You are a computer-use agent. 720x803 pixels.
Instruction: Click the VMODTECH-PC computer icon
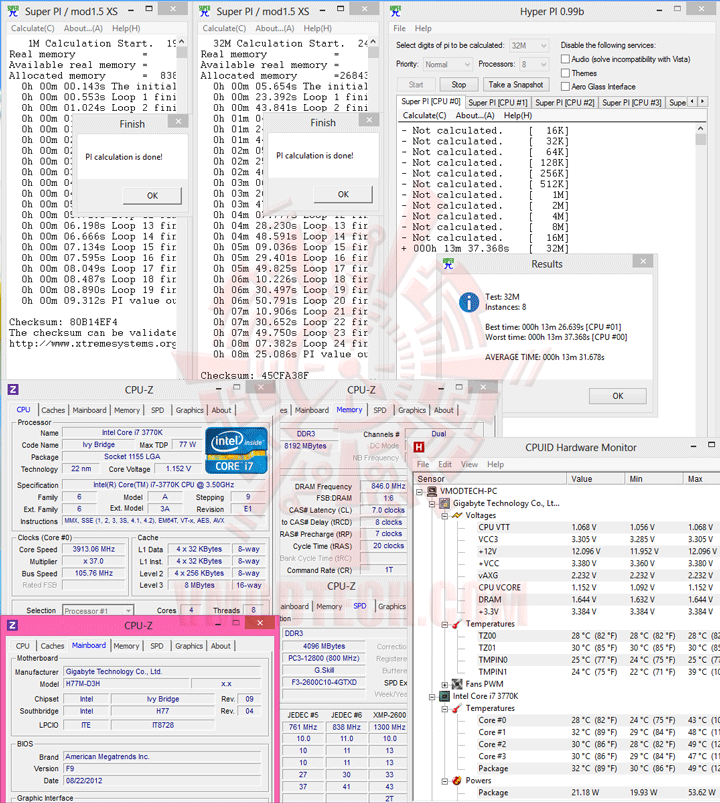pos(432,491)
